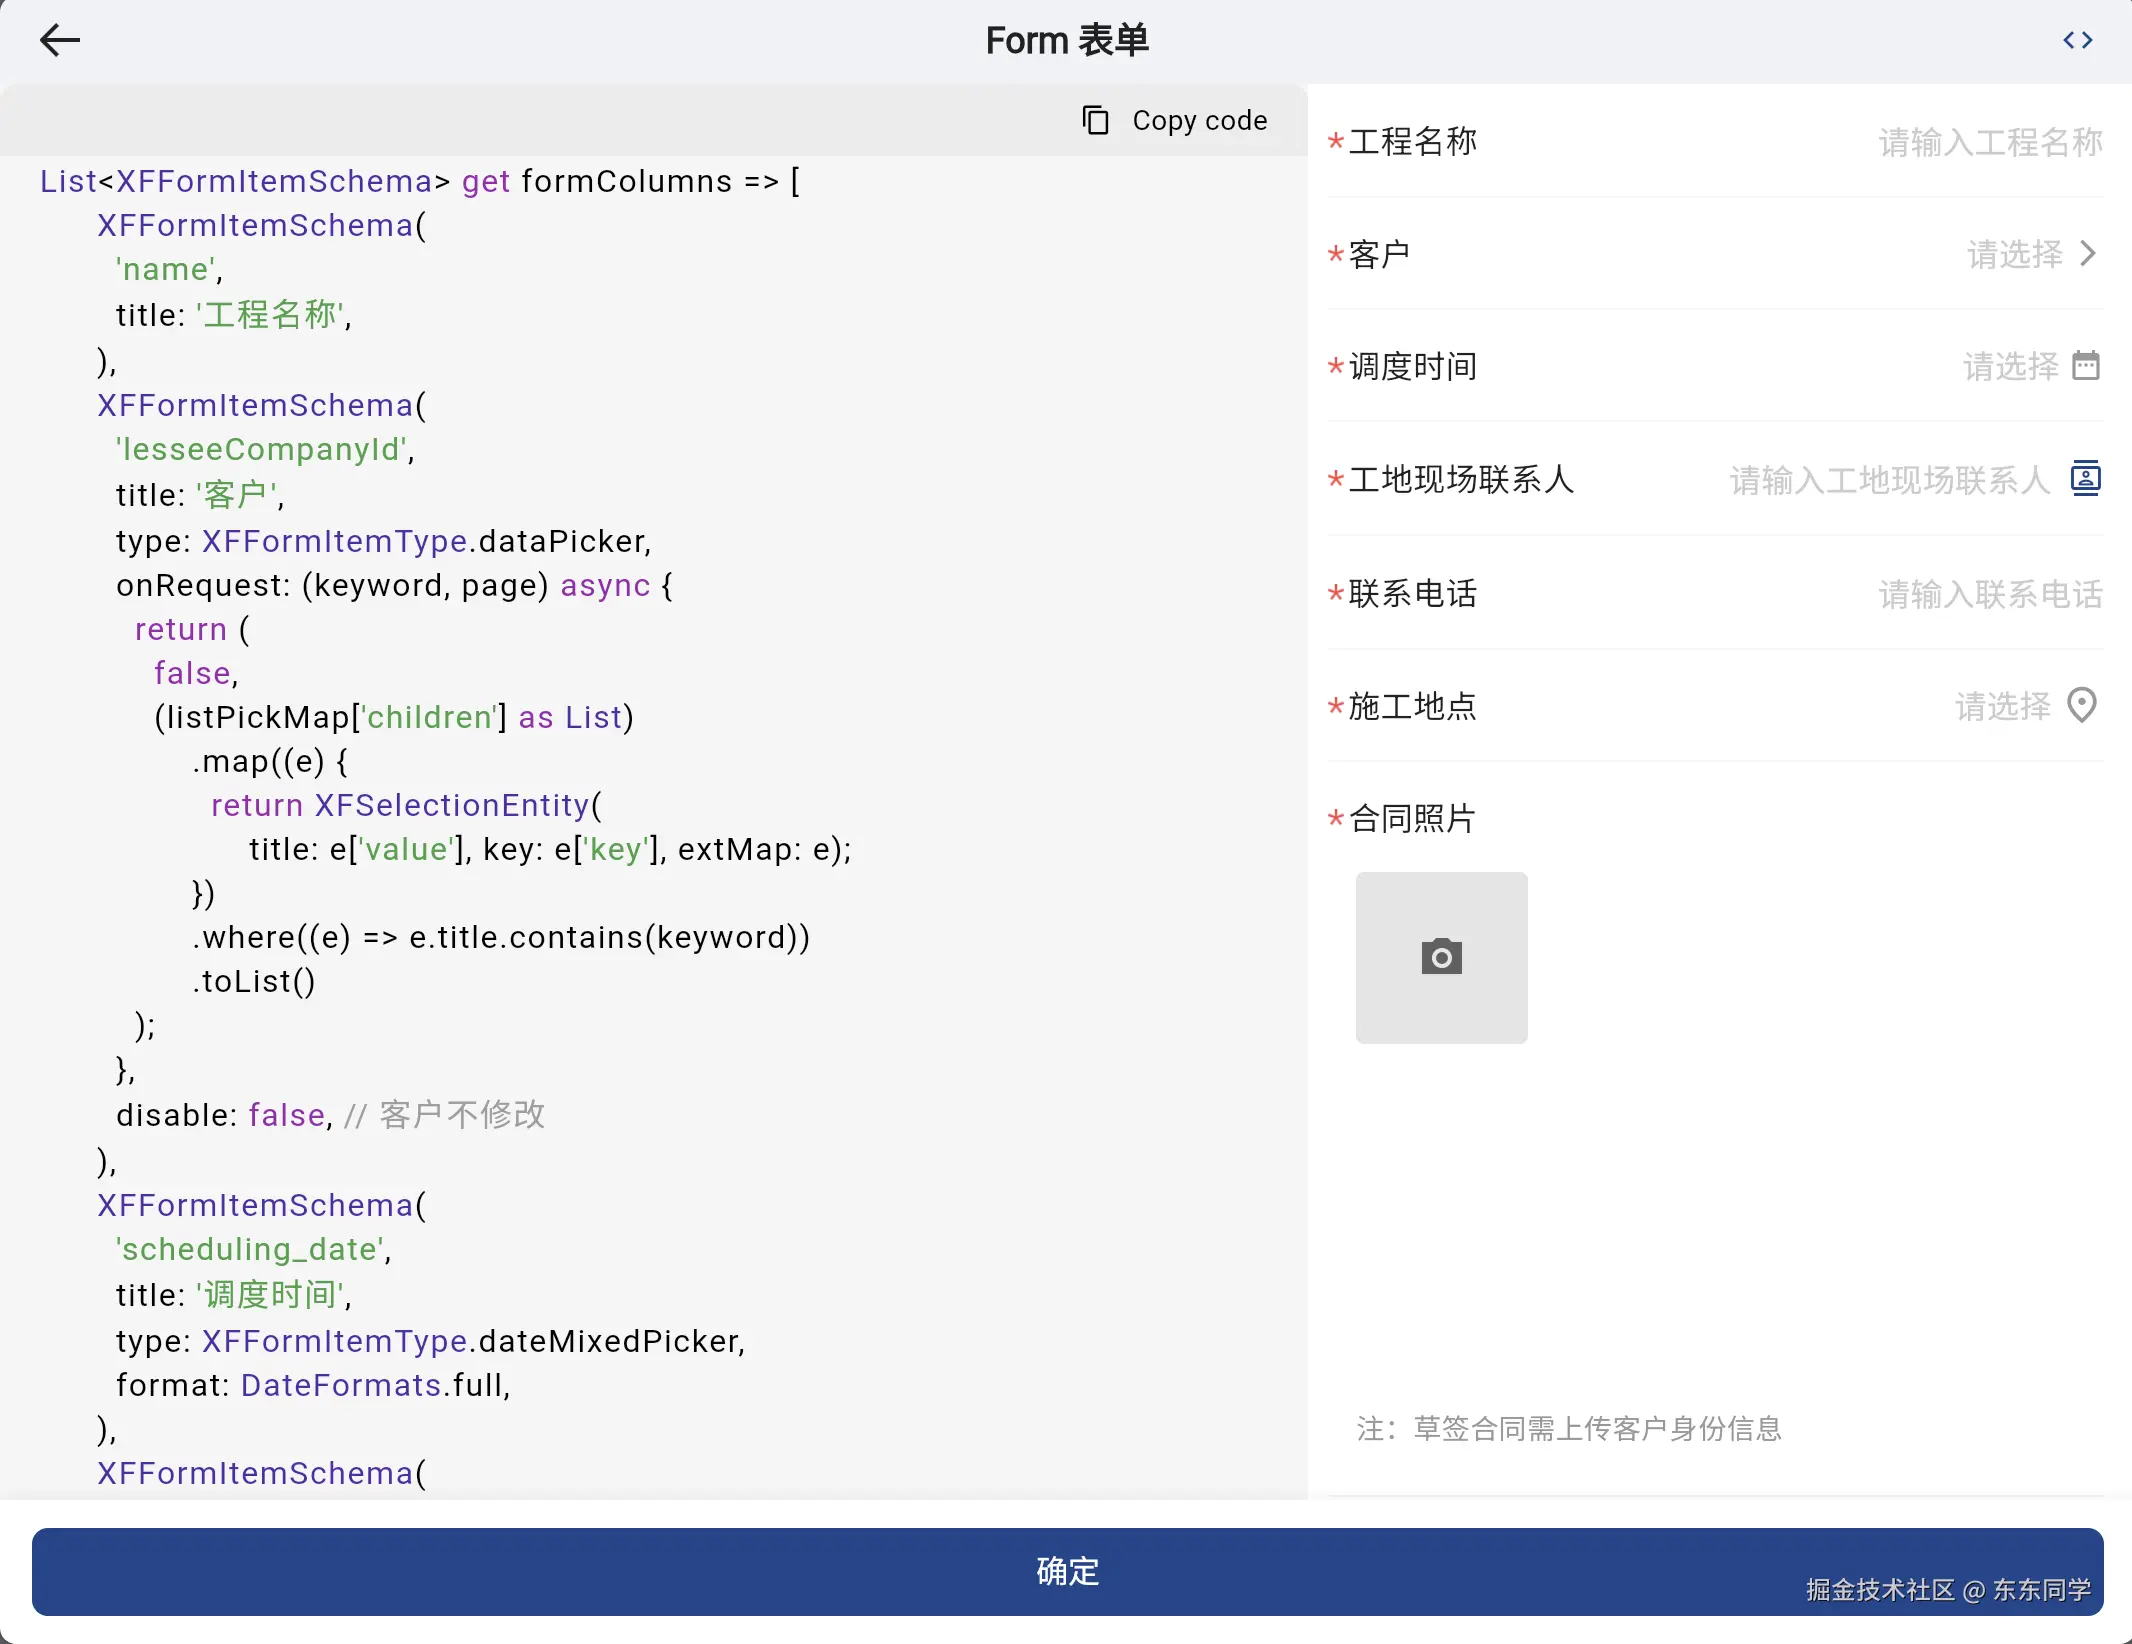Click the Form 表单 page title
The height and width of the screenshot is (1644, 2132).
1066,41
